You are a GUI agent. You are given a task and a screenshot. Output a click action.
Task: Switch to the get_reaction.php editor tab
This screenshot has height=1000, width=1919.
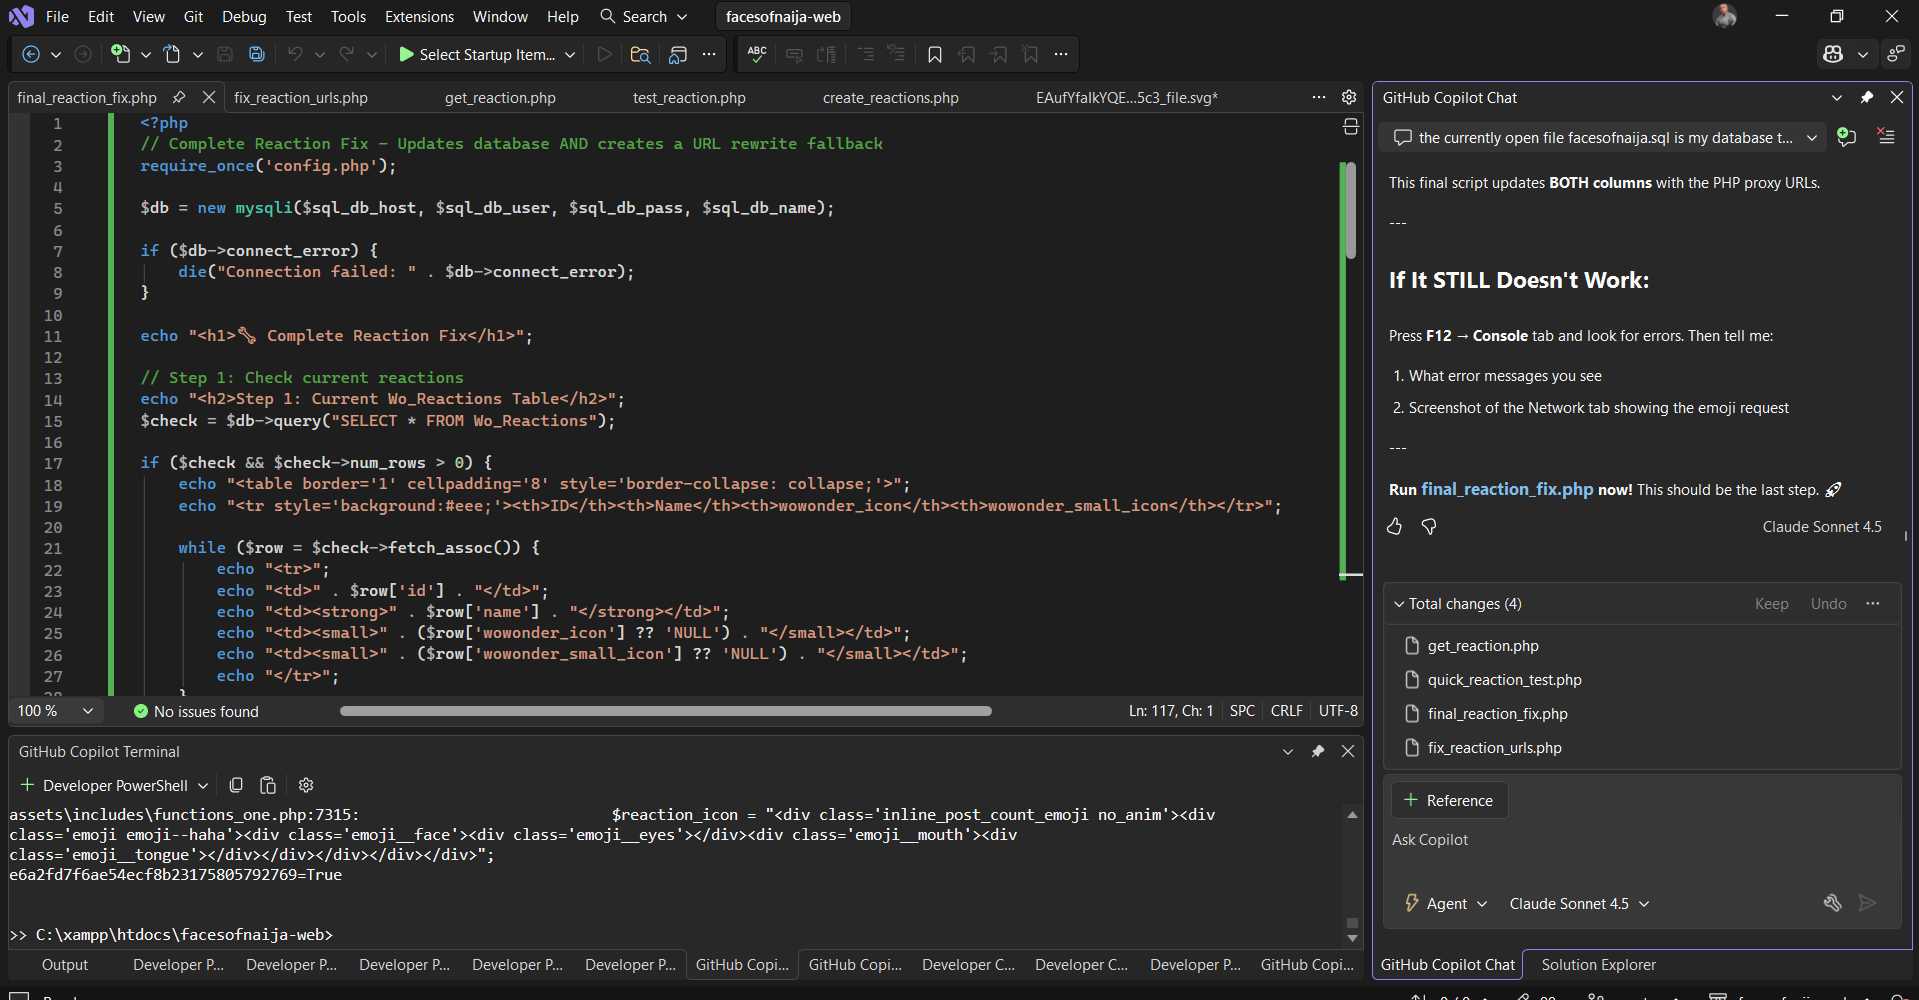(500, 97)
